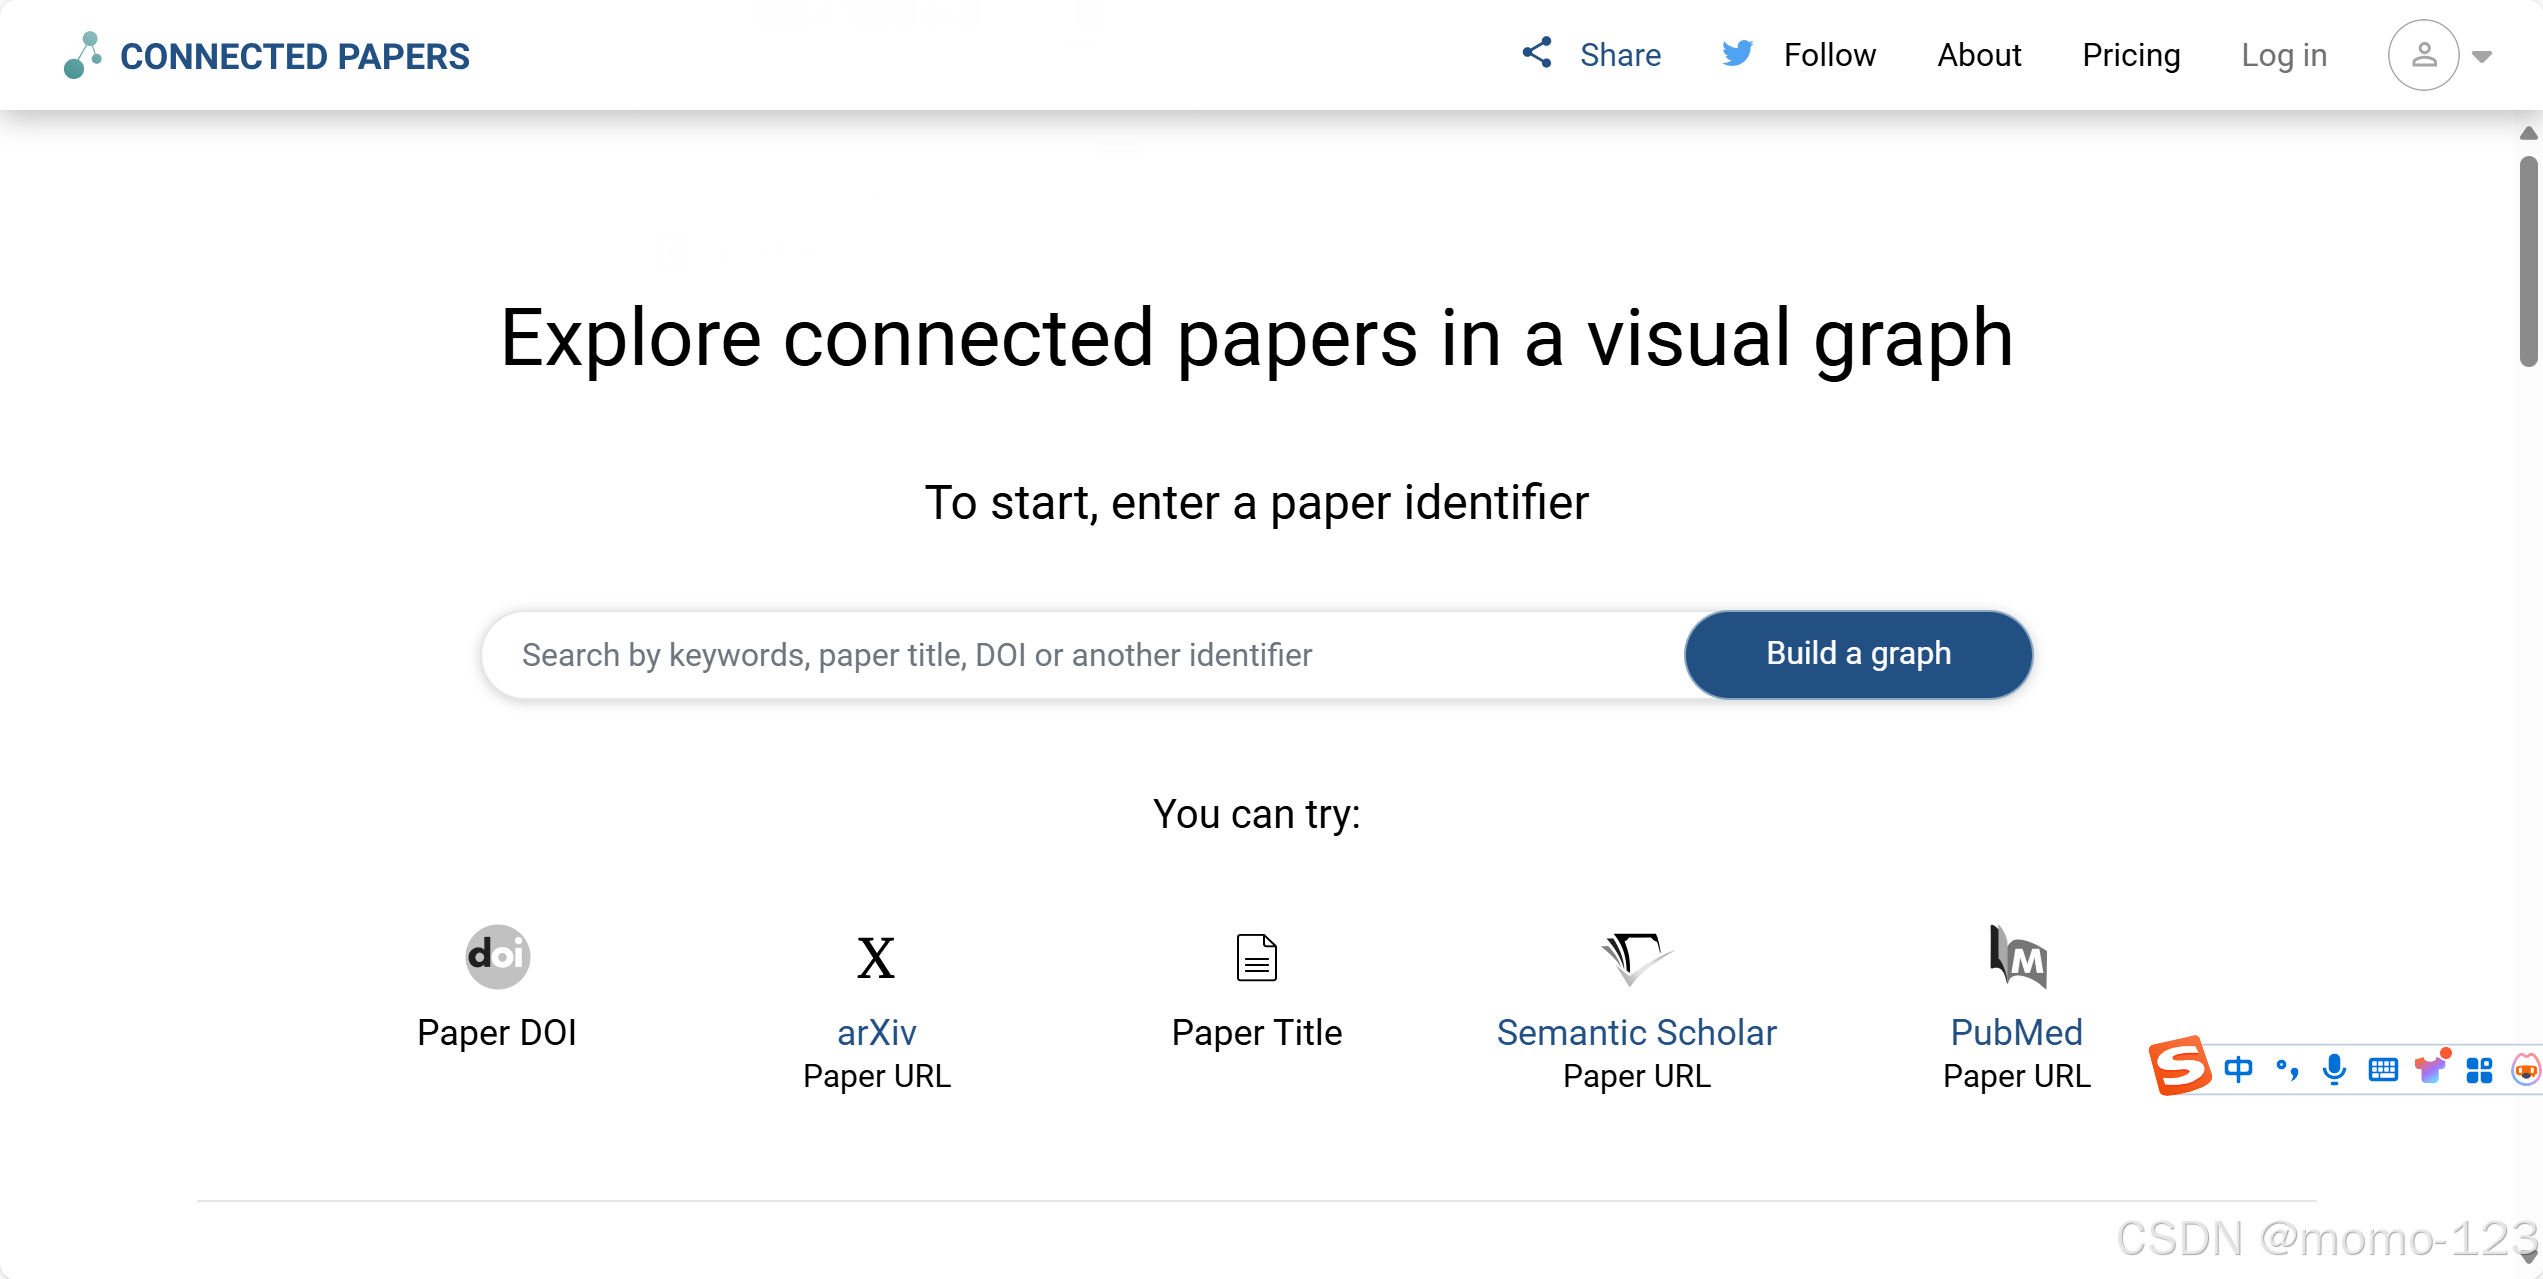This screenshot has width=2543, height=1279.
Task: Open the Pricing page
Action: pos(2131,55)
